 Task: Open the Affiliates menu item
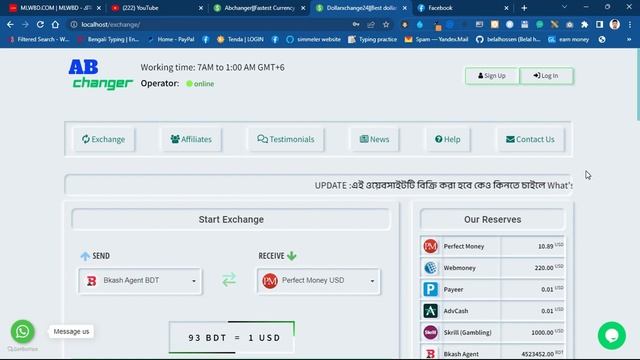pos(191,139)
